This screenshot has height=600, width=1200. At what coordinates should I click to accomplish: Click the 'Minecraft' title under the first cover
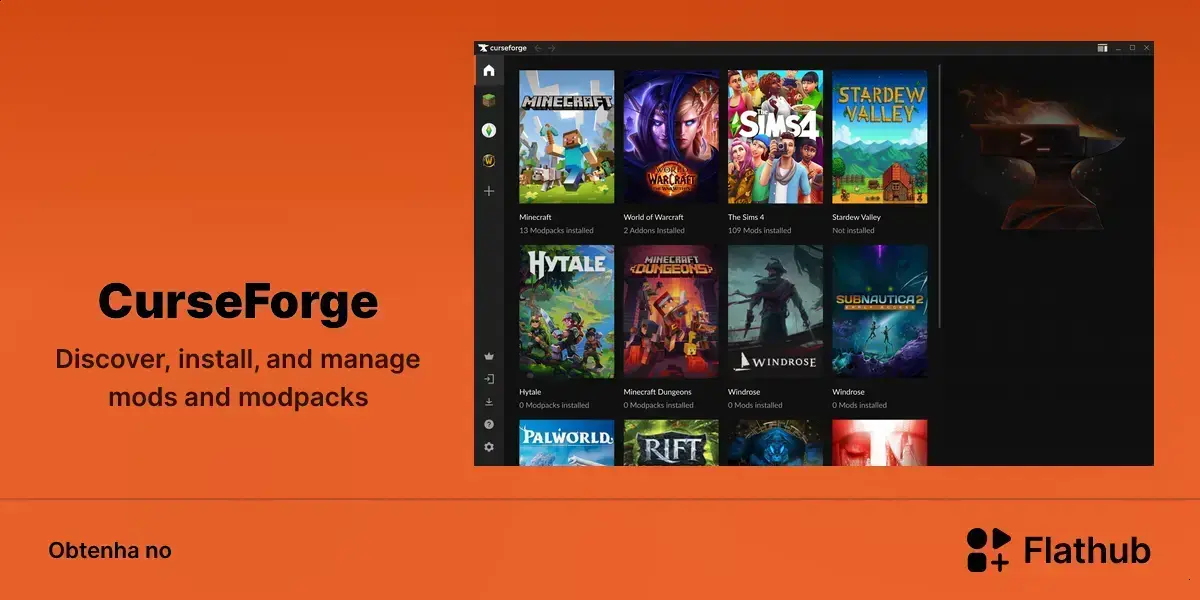coord(535,217)
